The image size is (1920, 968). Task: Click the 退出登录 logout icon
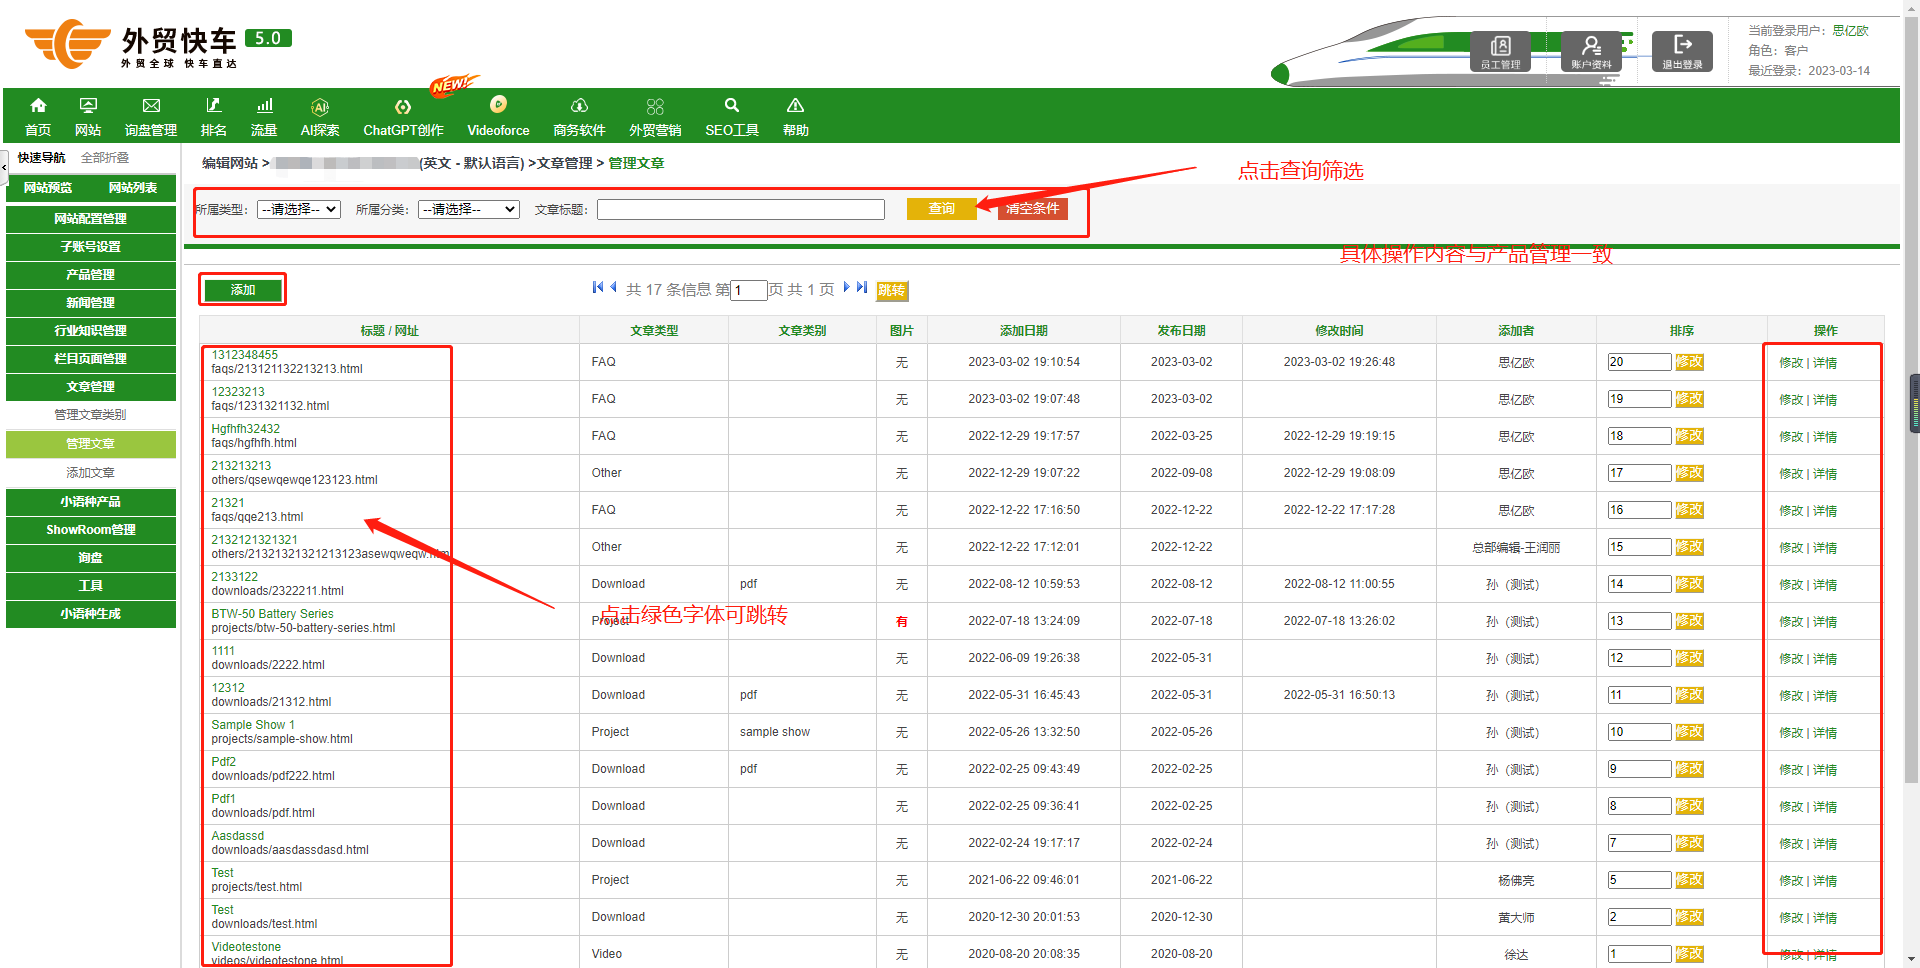[x=1682, y=51]
